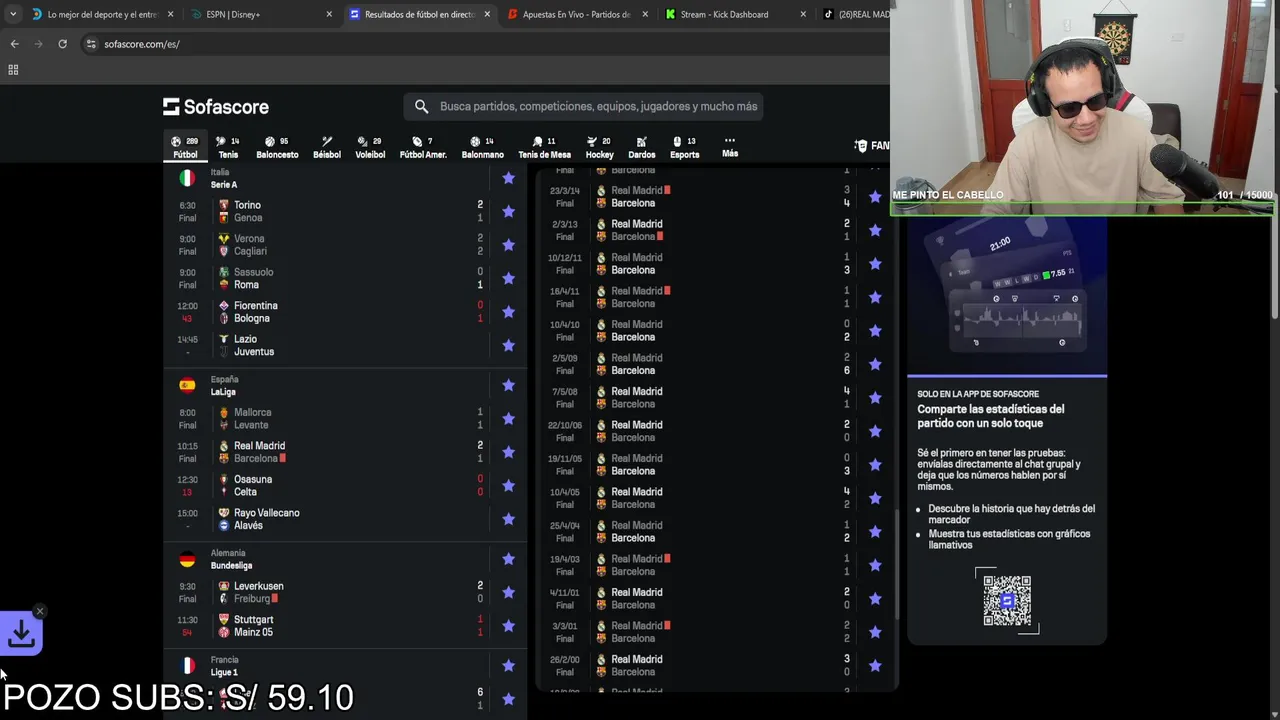Toggle favorite star for Italia Serie A
1280x720 pixels.
[x=508, y=178]
